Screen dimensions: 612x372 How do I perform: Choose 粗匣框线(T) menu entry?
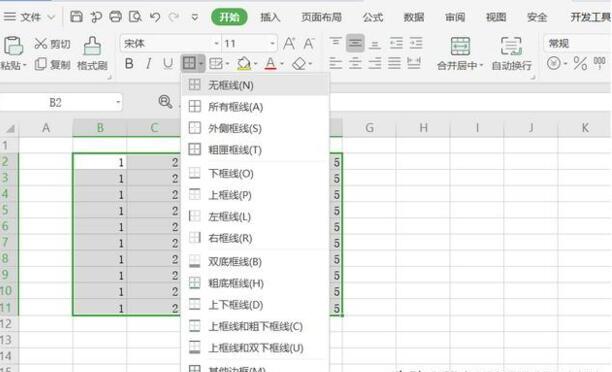coord(255,150)
